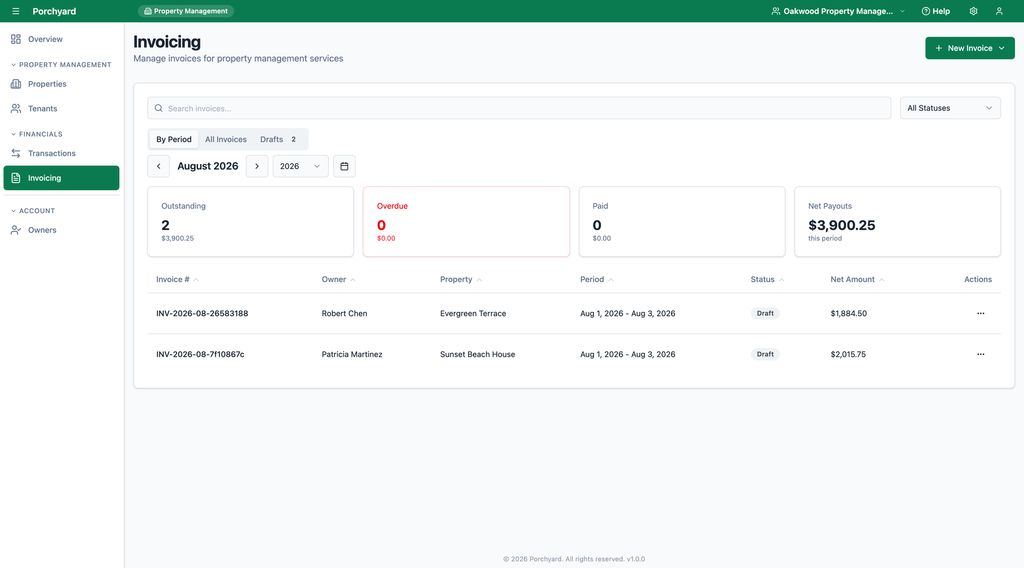Open the calendar date picker icon
1024x568 pixels.
coord(344,166)
